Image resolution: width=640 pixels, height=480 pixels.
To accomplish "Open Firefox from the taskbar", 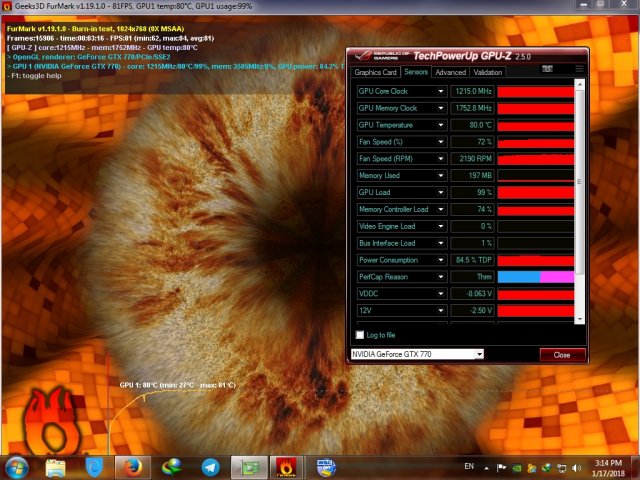I will [x=130, y=466].
